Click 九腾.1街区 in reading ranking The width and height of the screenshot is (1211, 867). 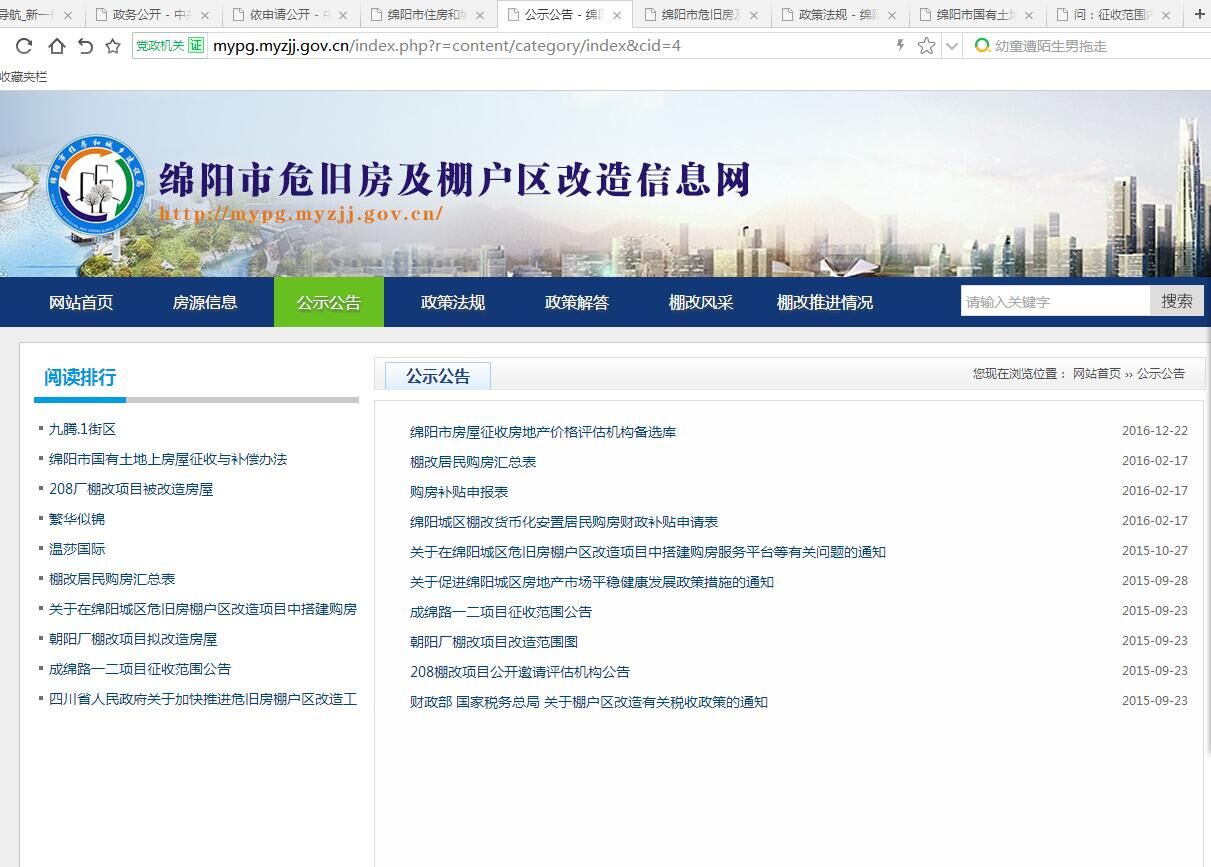[x=82, y=429]
